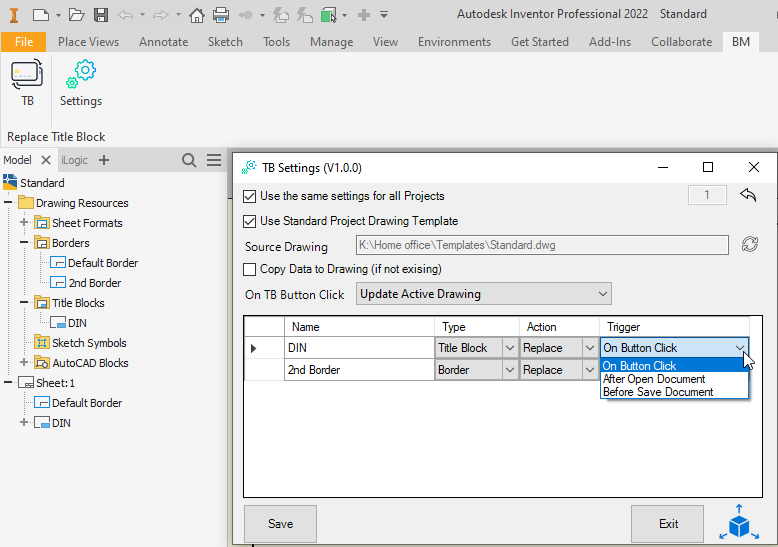
Task: Switch to Place Views ribbon tab
Action: click(88, 42)
